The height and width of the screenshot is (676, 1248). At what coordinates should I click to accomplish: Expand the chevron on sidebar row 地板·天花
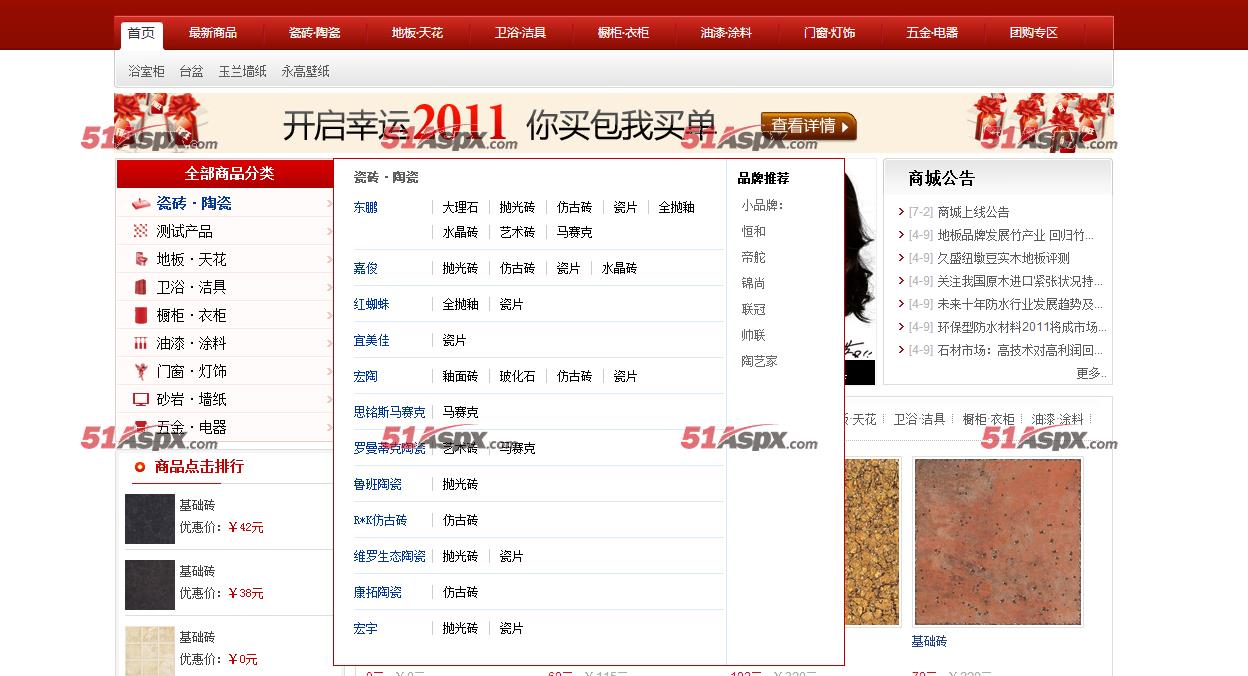click(329, 259)
